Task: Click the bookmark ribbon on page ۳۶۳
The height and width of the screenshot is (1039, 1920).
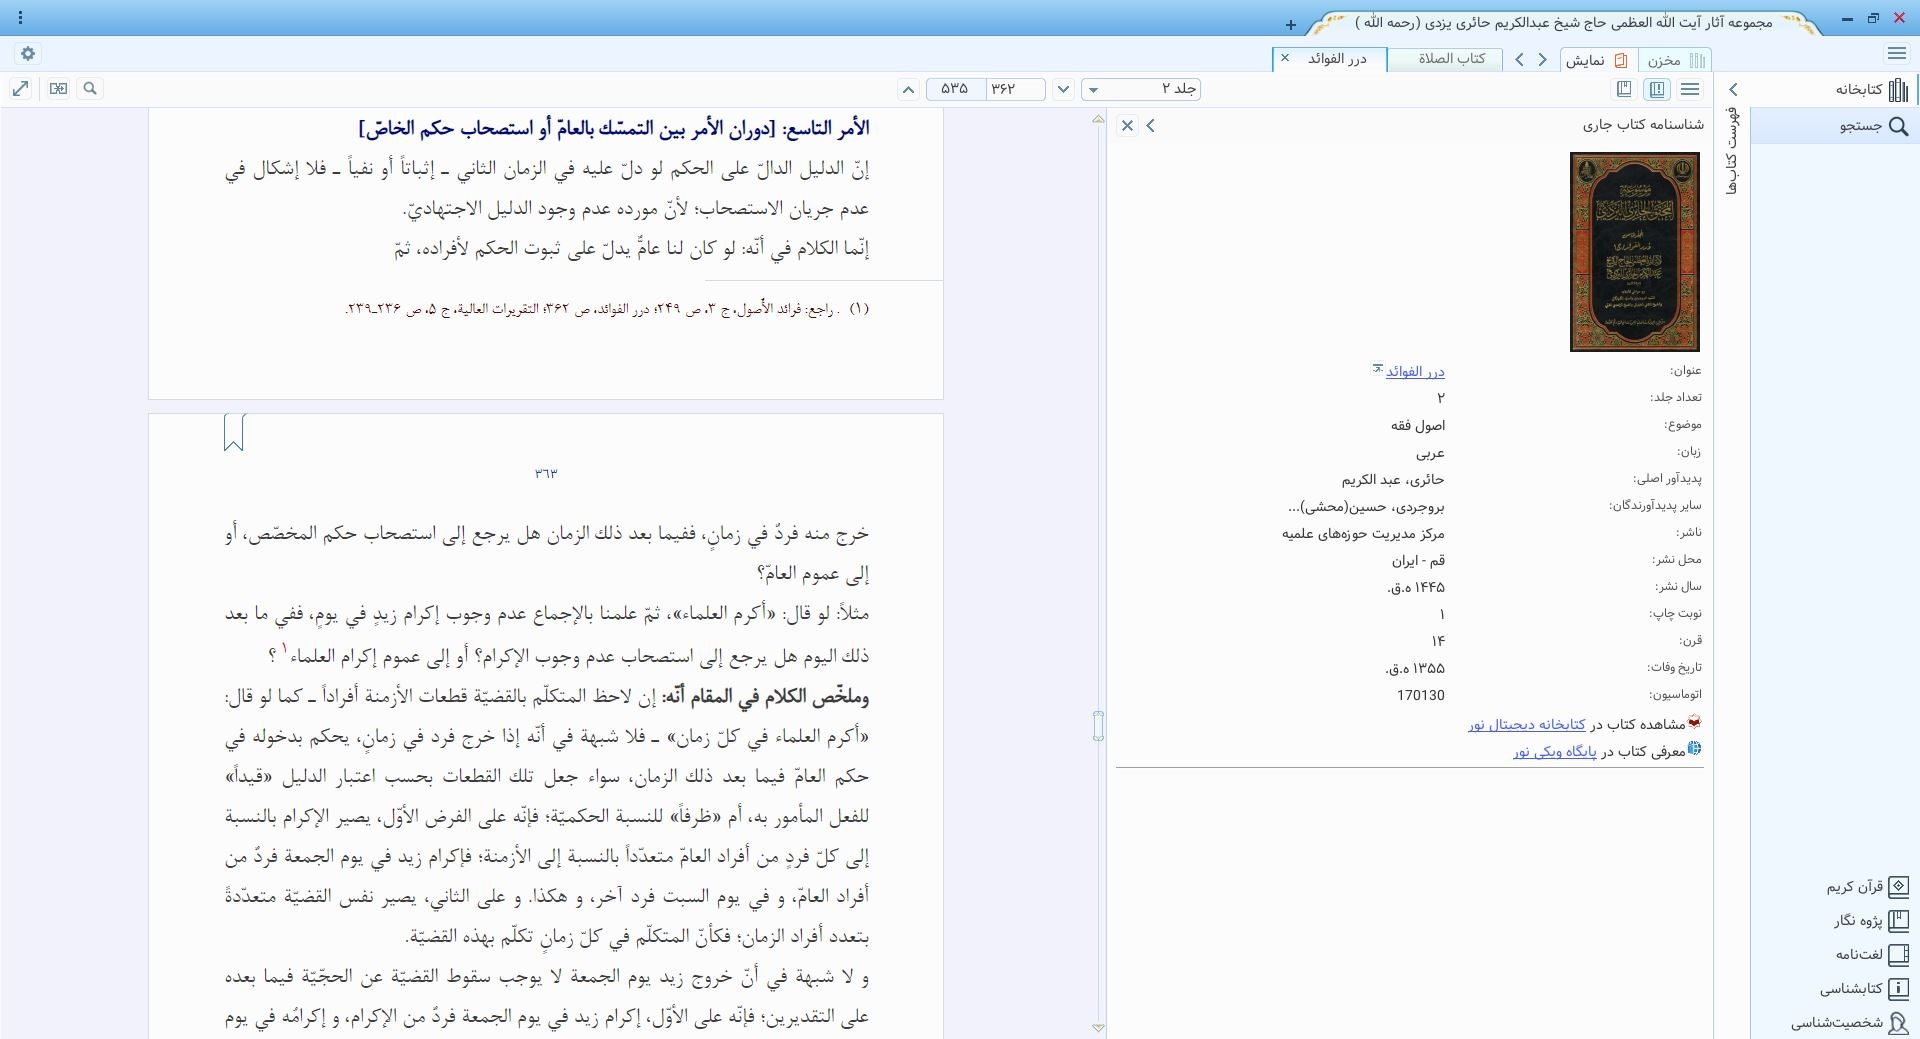Action: [234, 432]
